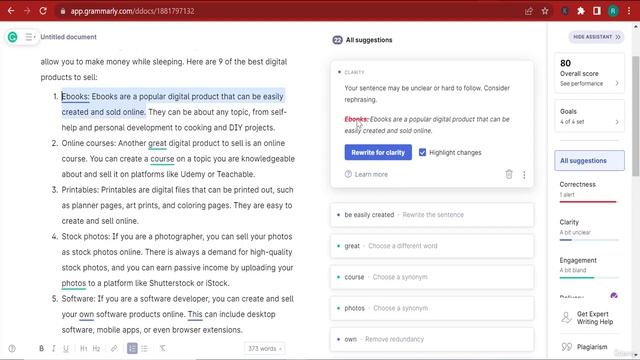Open the Chrome profile avatar
The width and height of the screenshot is (640, 360).
pyautogui.click(x=613, y=11)
